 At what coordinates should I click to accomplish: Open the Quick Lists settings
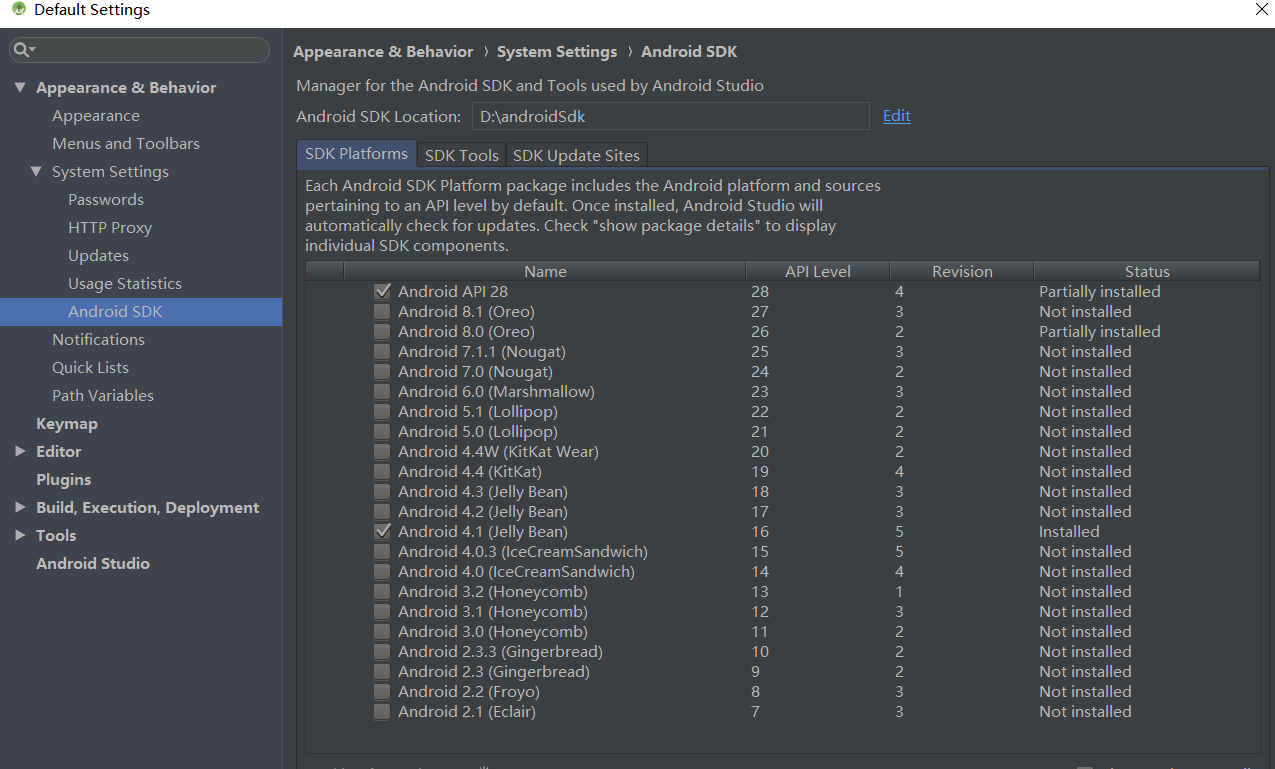coord(90,368)
